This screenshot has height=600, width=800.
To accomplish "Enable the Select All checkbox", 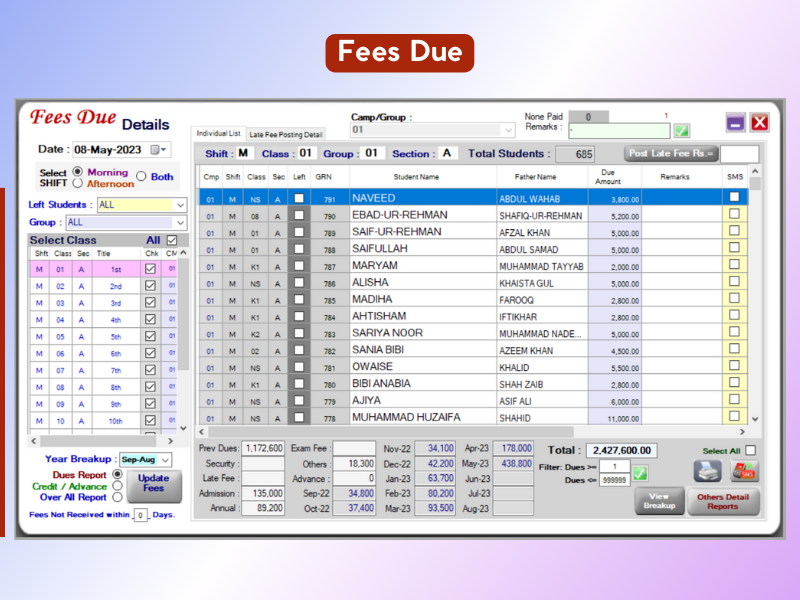I will coord(750,451).
